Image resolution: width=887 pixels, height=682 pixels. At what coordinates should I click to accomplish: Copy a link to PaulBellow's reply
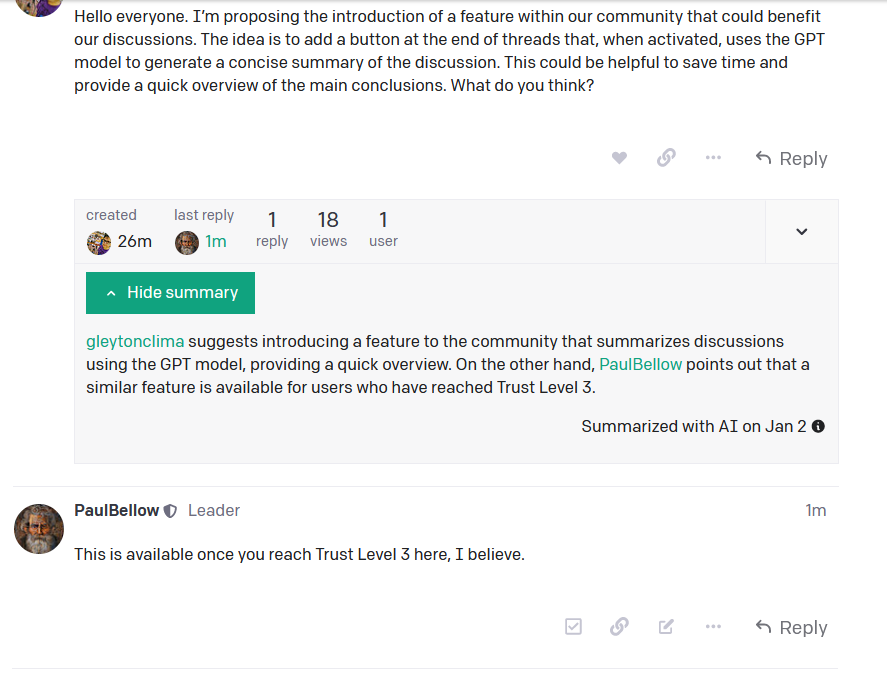pos(619,626)
